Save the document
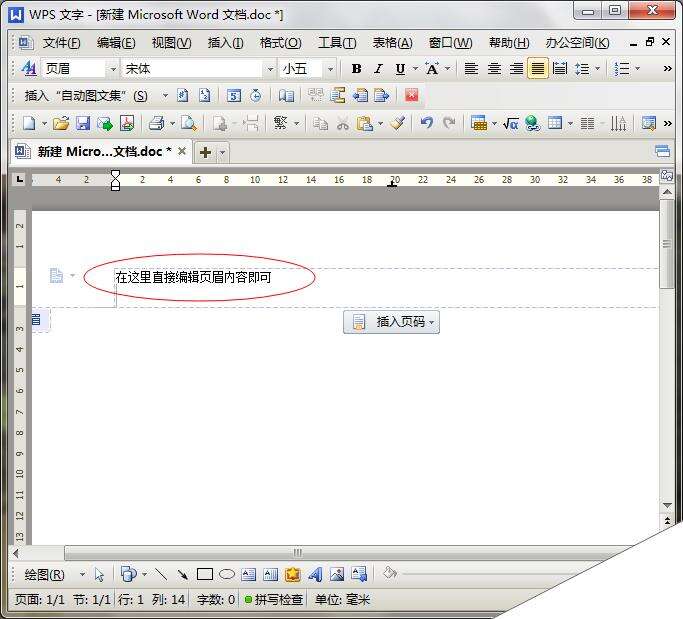Image resolution: width=683 pixels, height=619 pixels. [83, 124]
